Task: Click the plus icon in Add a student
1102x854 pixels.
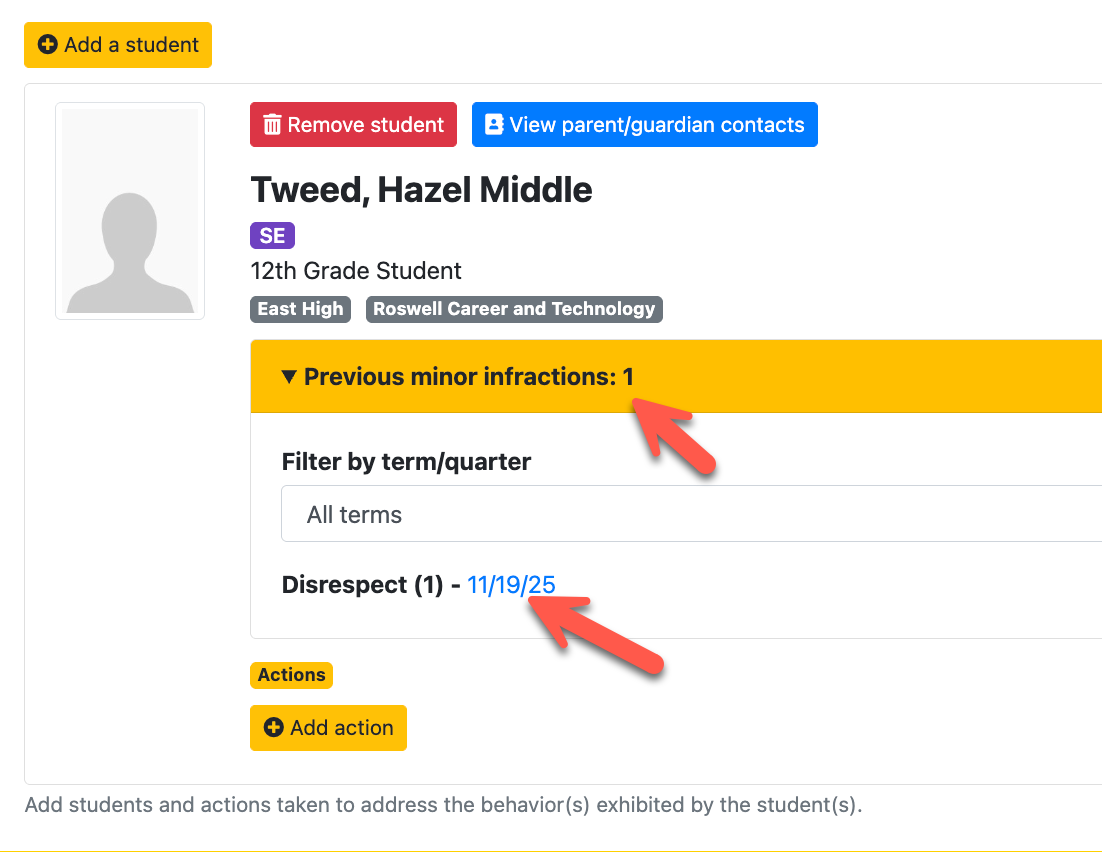Action: pos(48,45)
